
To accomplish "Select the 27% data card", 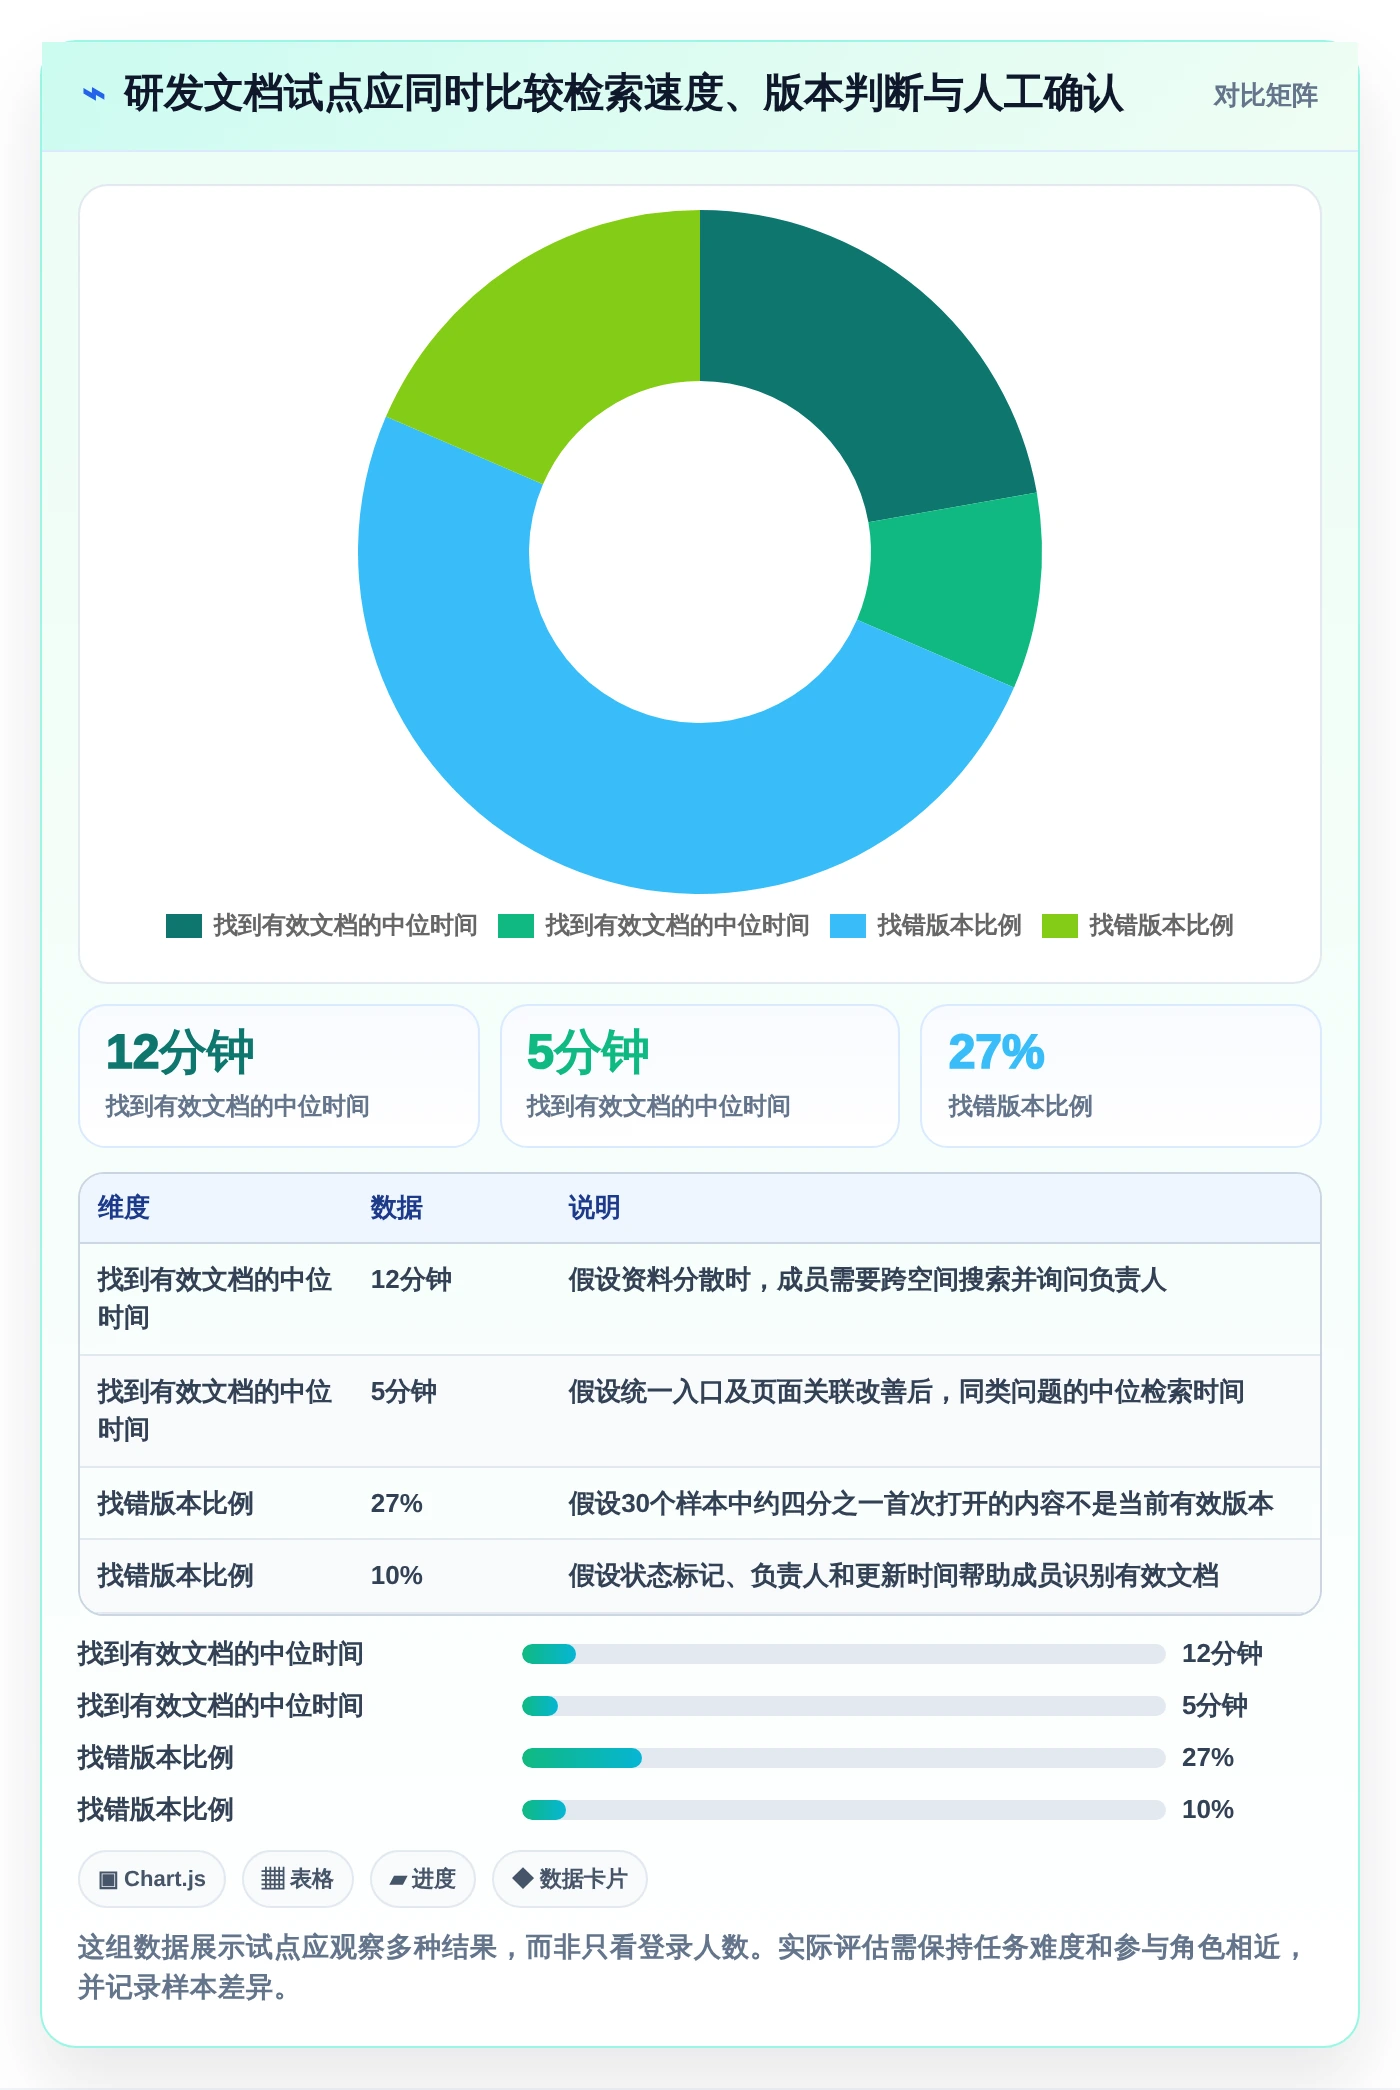I will [1121, 1076].
